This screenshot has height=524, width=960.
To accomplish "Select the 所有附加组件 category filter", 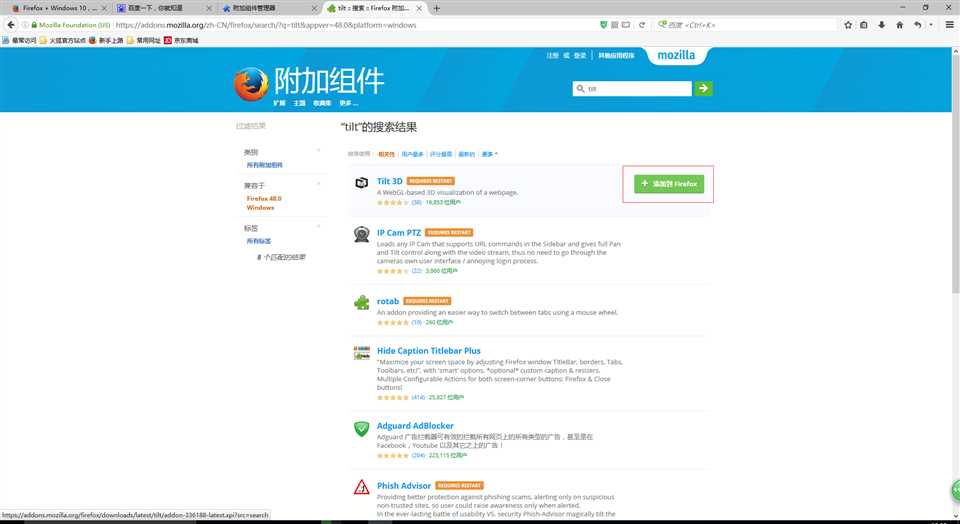I will (264, 165).
